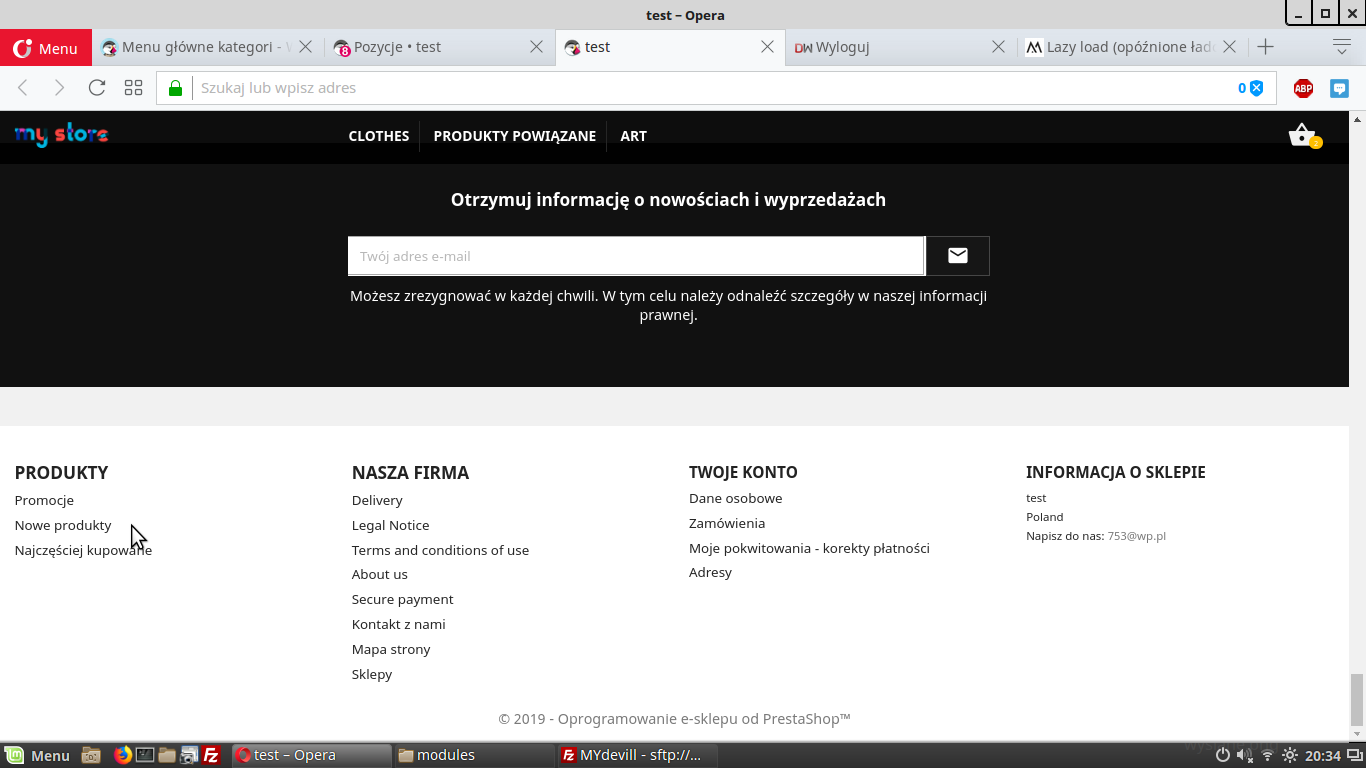Open the 'About us' footer link
Viewport: 1366px width, 768px height.
click(380, 574)
